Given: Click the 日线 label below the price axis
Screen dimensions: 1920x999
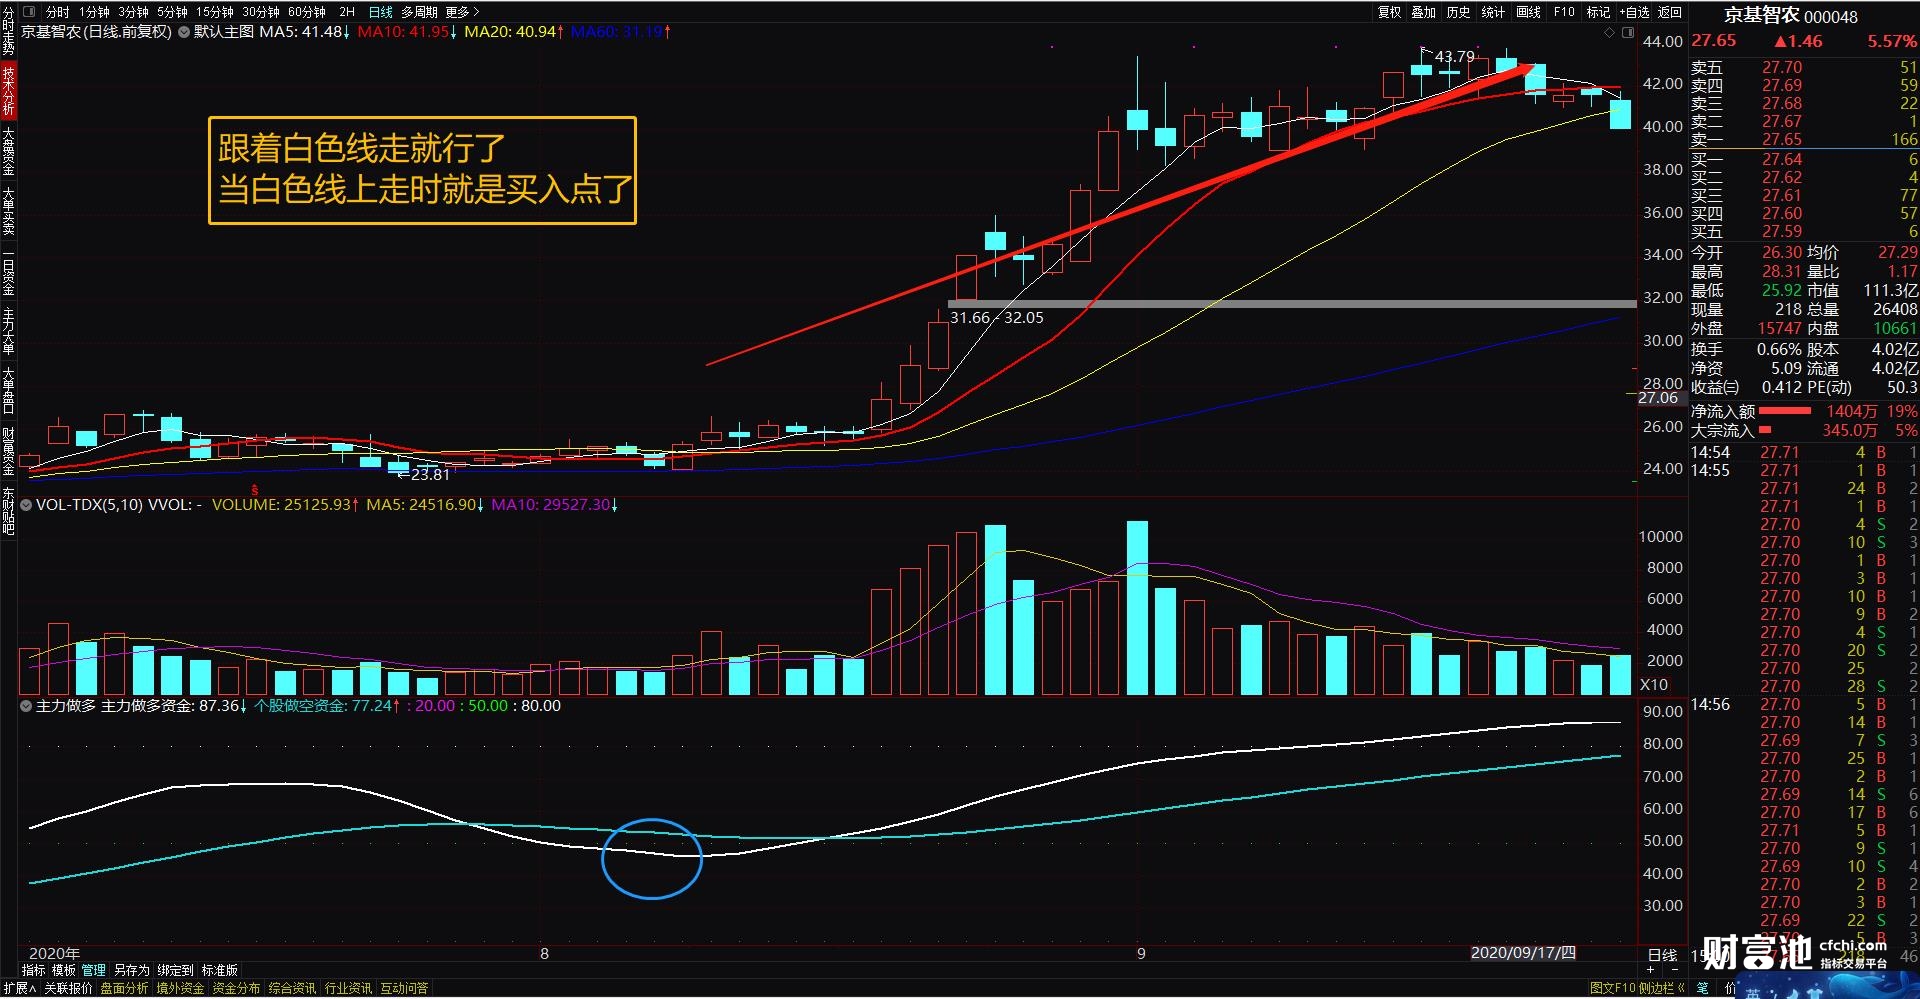Looking at the screenshot, I should [x=1662, y=955].
